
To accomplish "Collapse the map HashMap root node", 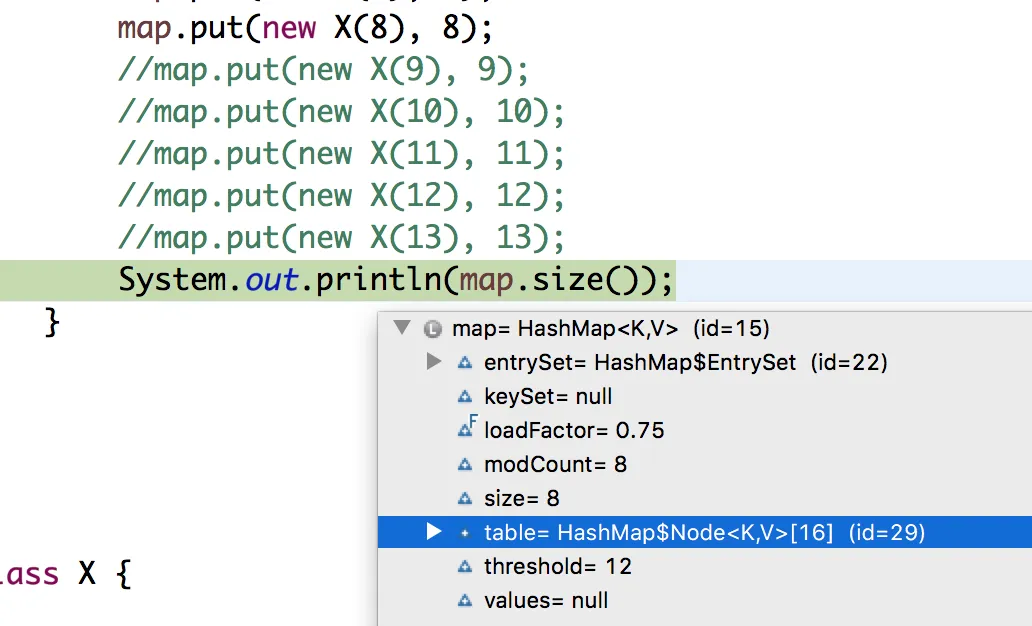I will pos(402,327).
